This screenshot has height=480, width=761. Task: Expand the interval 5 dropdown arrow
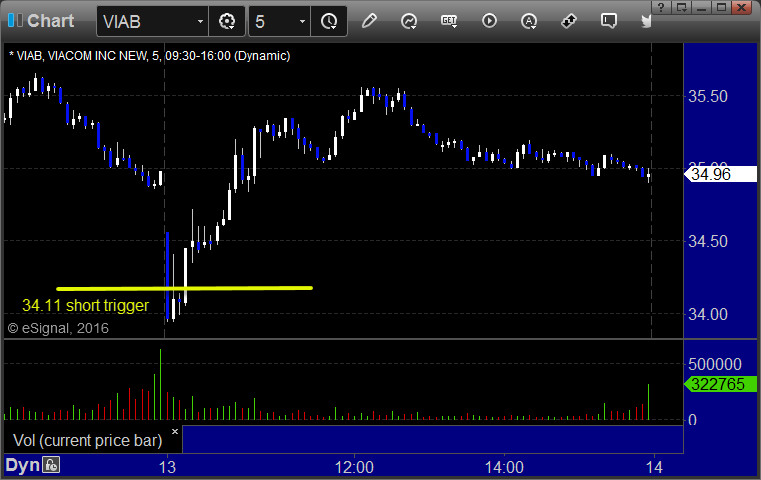pyautogui.click(x=302, y=21)
